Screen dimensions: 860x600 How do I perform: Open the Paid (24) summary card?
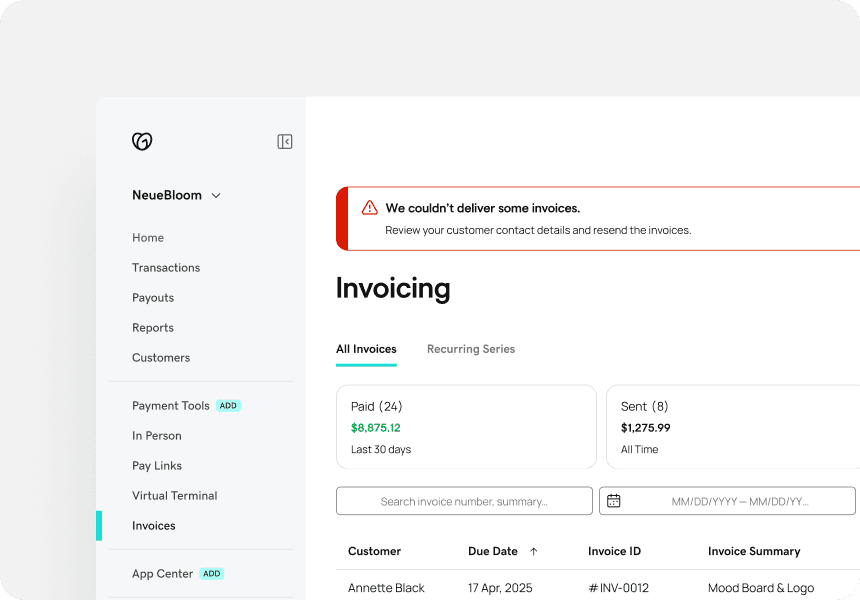coord(466,427)
